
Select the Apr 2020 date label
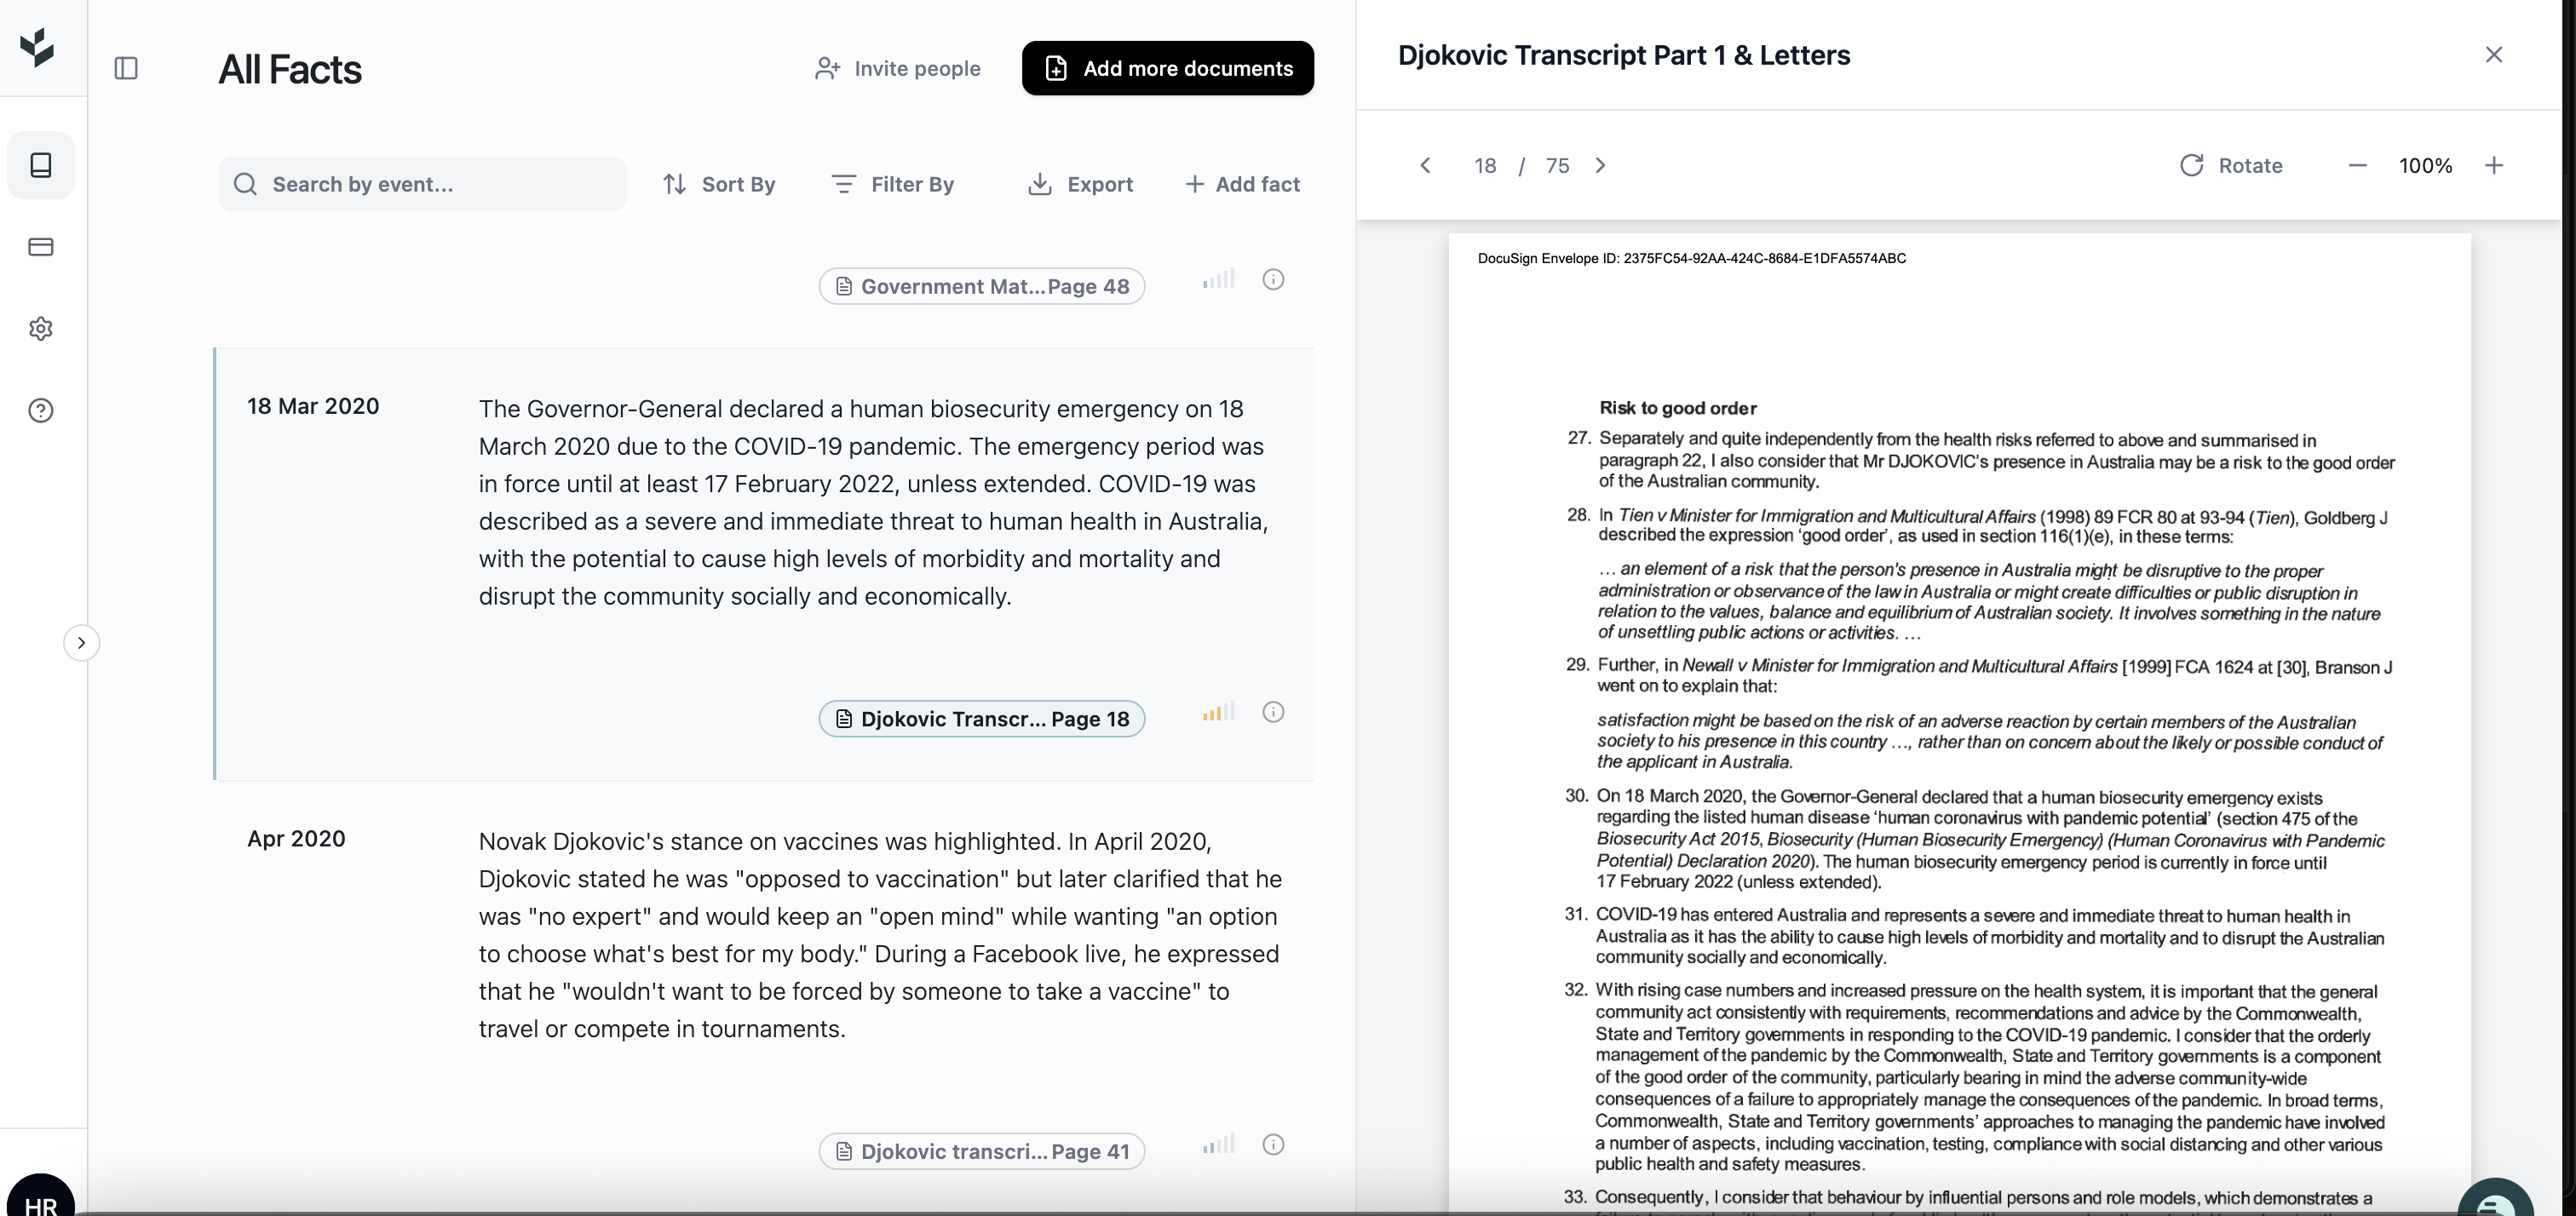tap(296, 839)
